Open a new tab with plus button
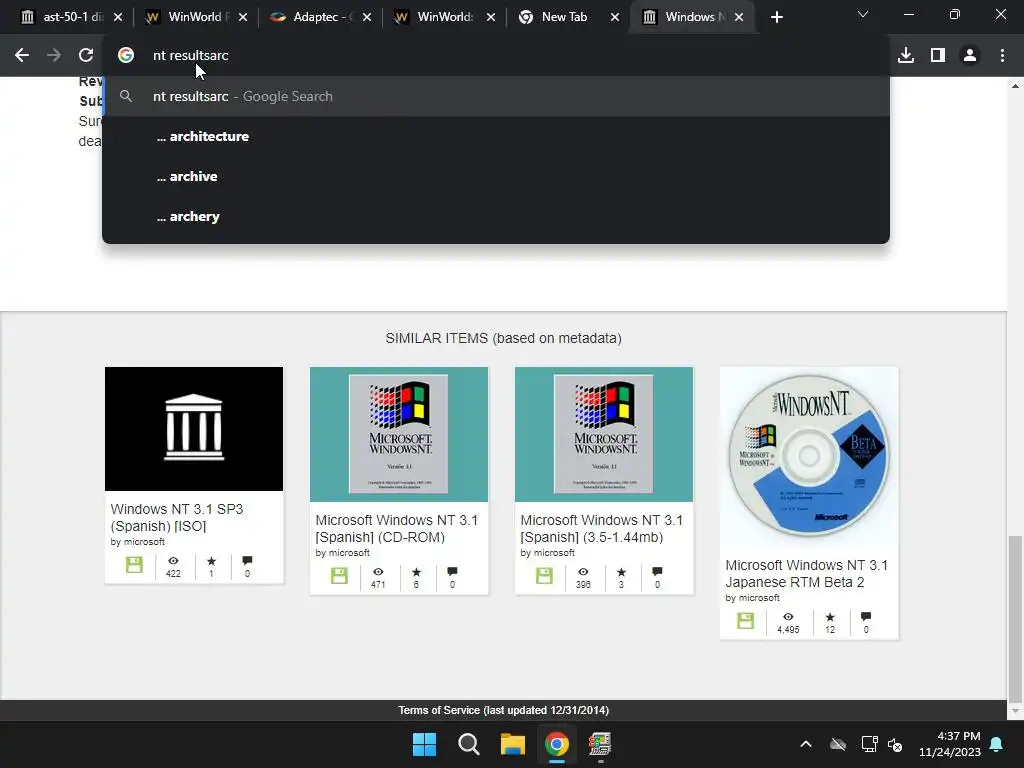 776,17
